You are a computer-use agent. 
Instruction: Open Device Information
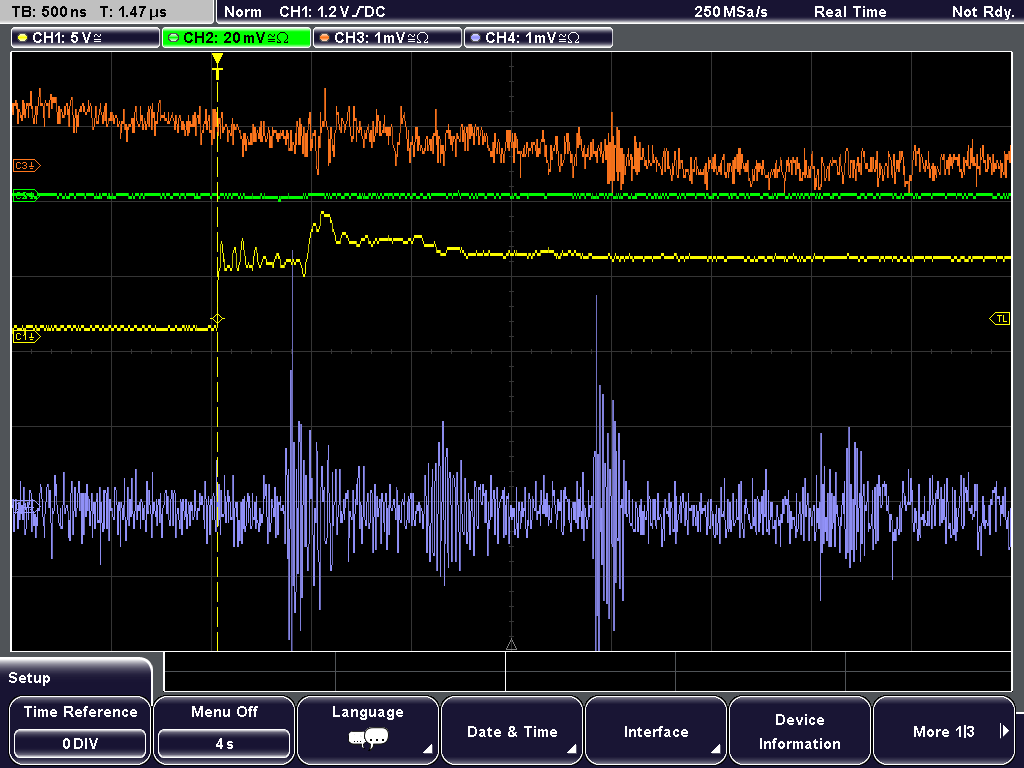click(x=799, y=730)
